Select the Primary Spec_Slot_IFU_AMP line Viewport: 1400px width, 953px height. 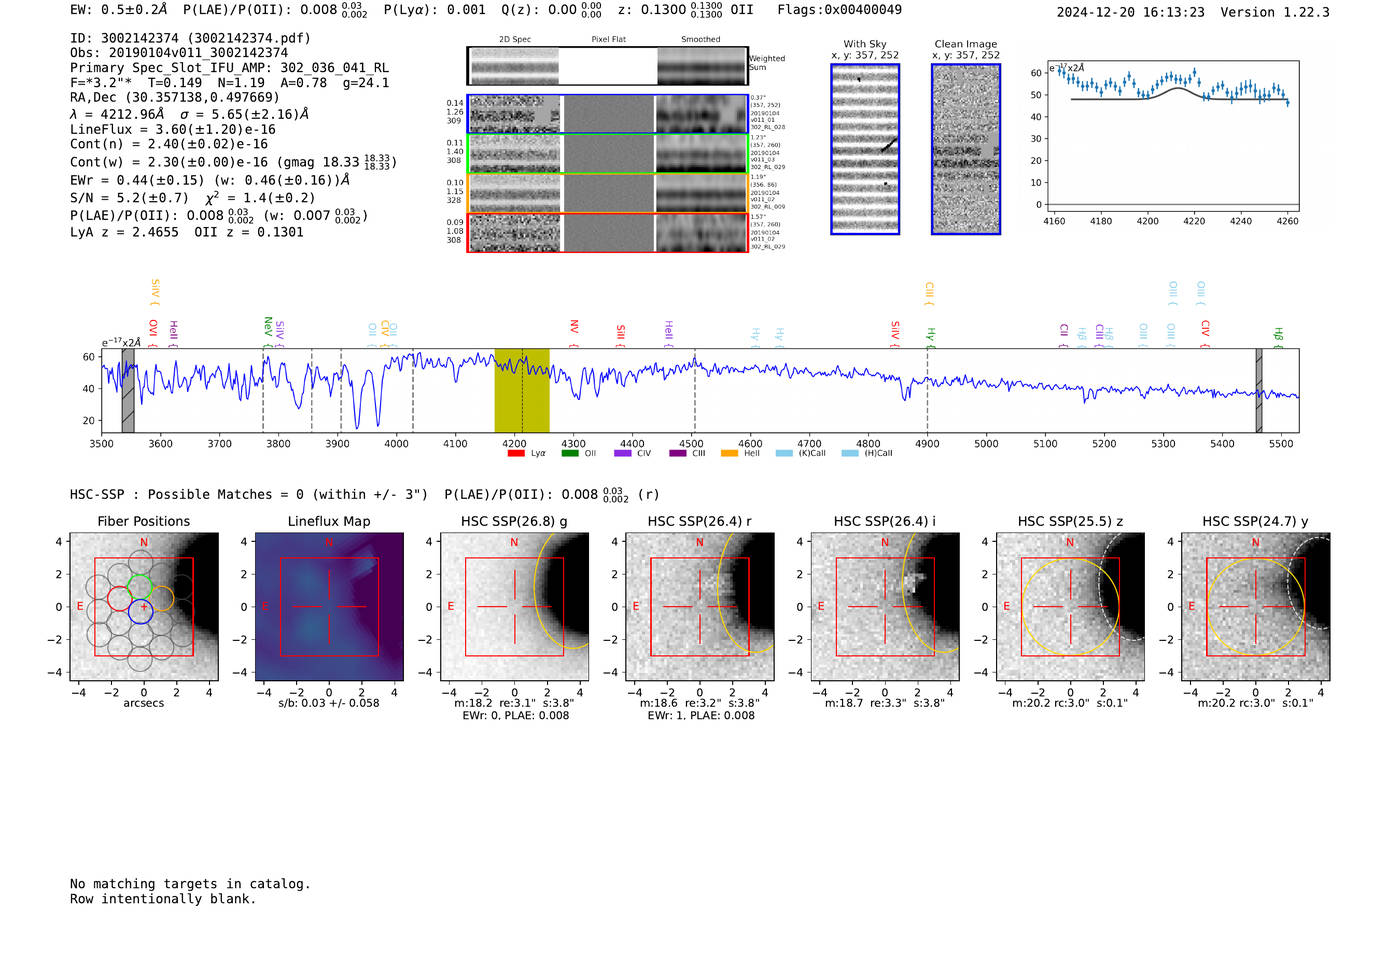(x=229, y=68)
